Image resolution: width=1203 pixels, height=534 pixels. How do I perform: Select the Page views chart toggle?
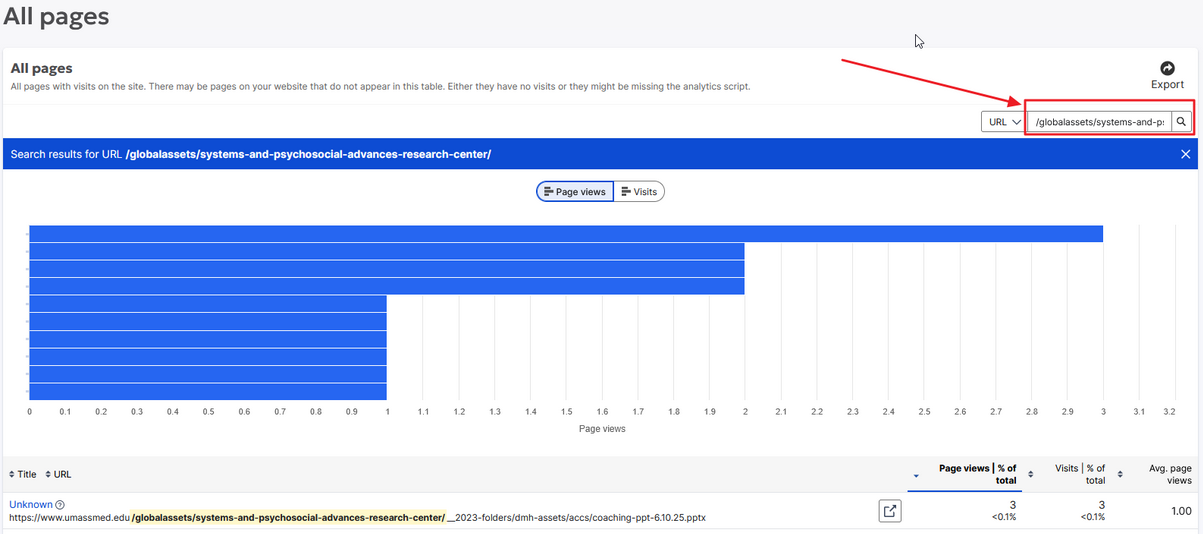coord(575,191)
